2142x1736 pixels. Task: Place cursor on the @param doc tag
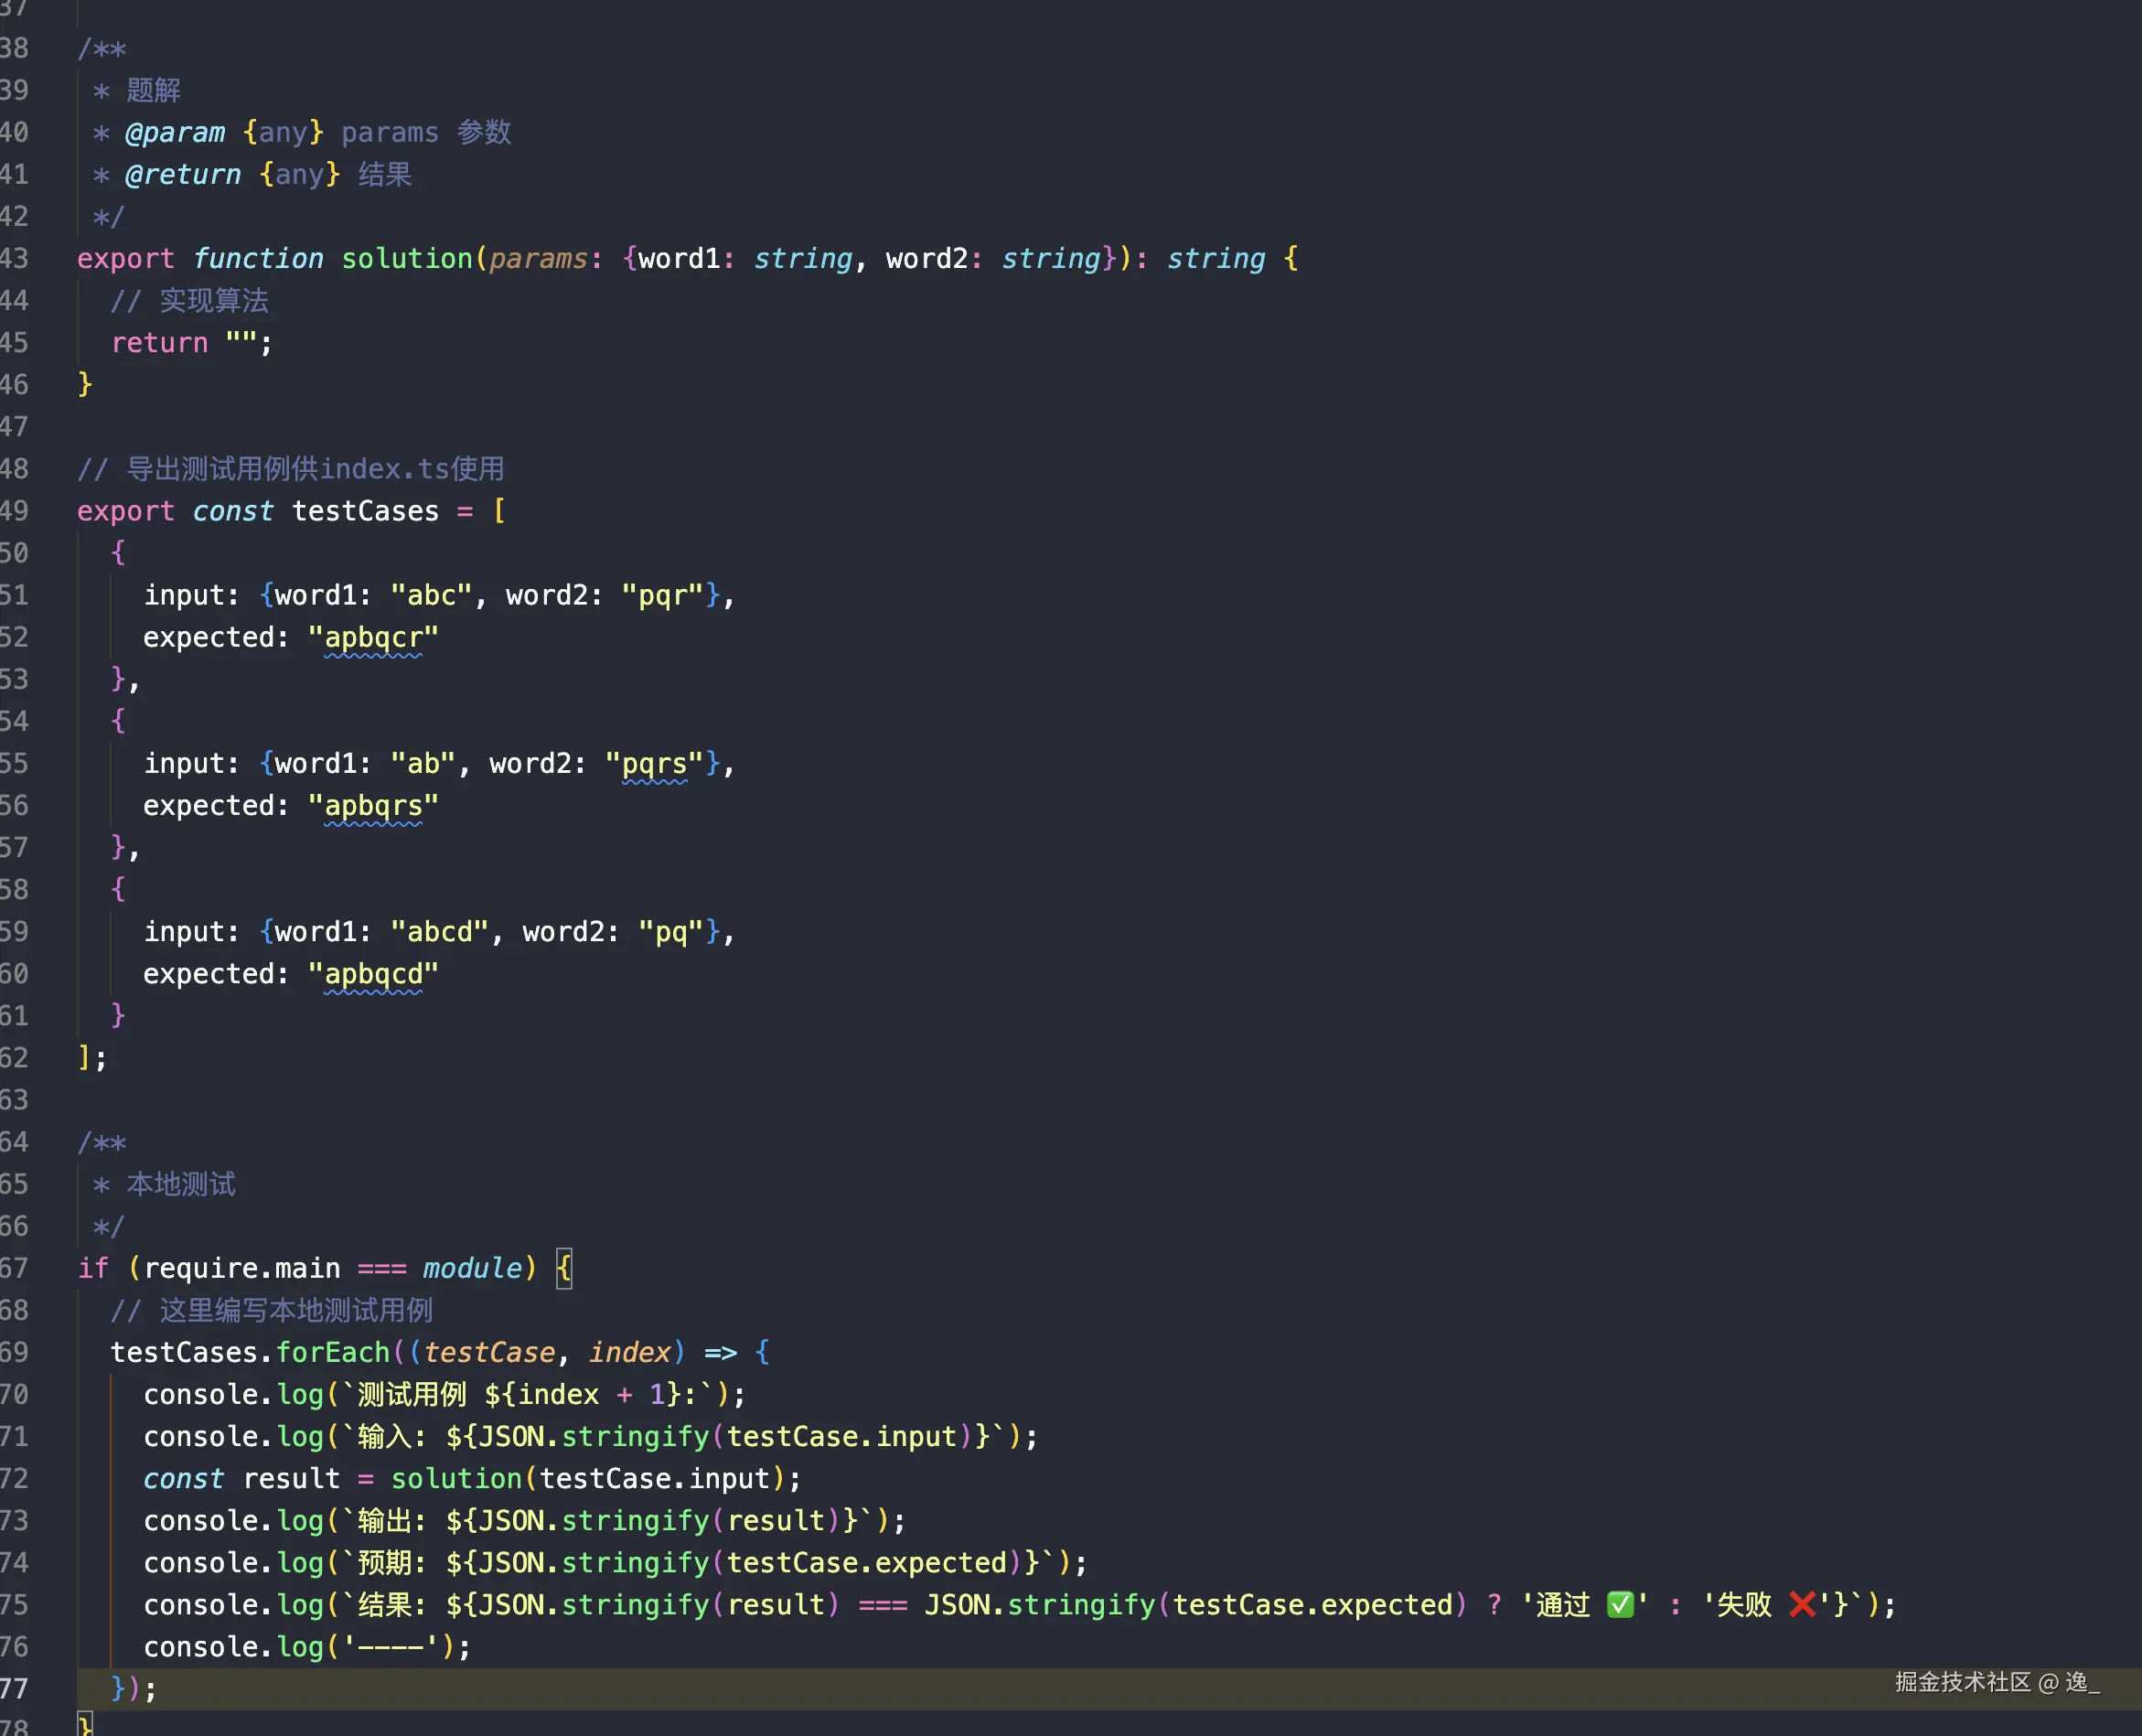pos(175,133)
